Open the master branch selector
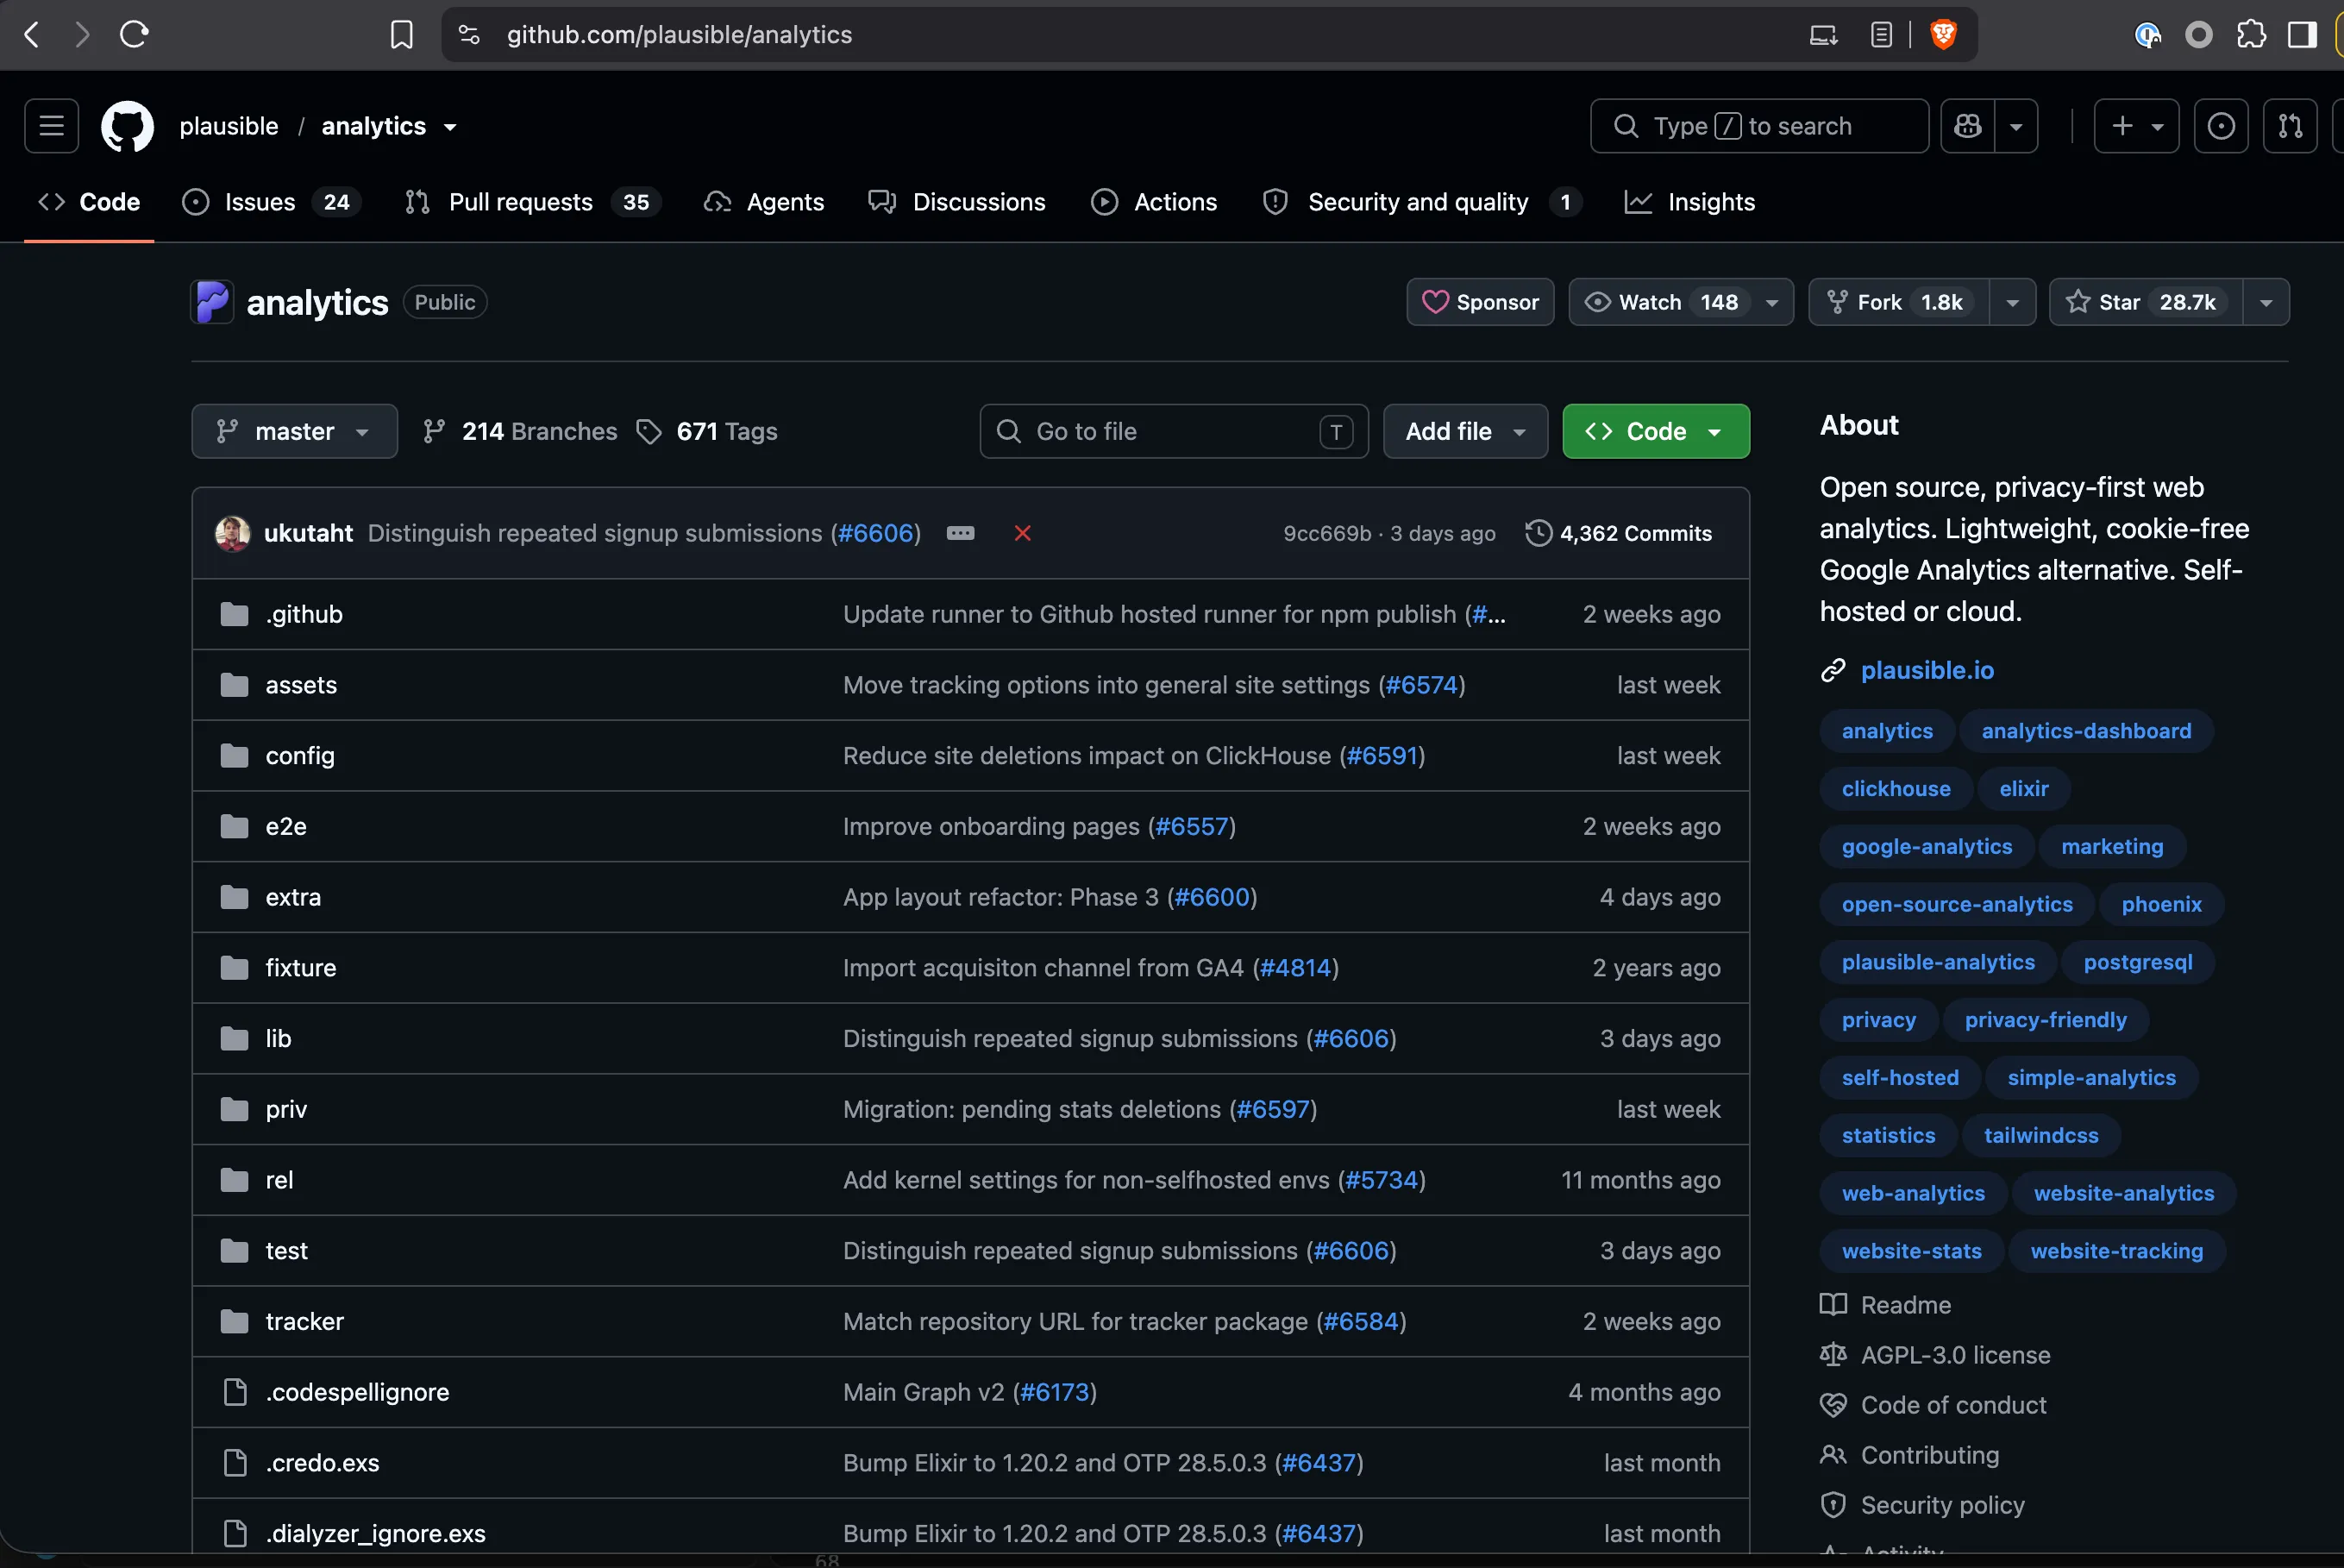Viewport: 2344px width, 1568px height. [294, 431]
